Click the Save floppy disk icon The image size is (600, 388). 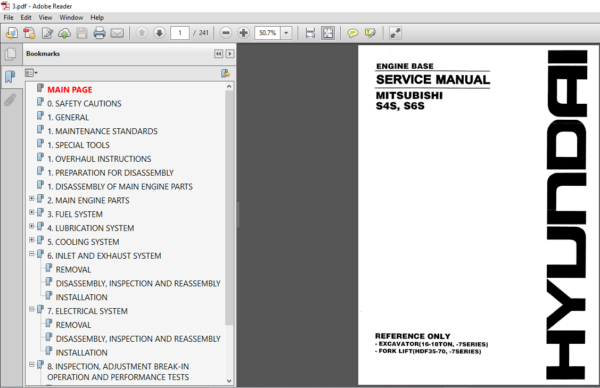click(x=82, y=33)
